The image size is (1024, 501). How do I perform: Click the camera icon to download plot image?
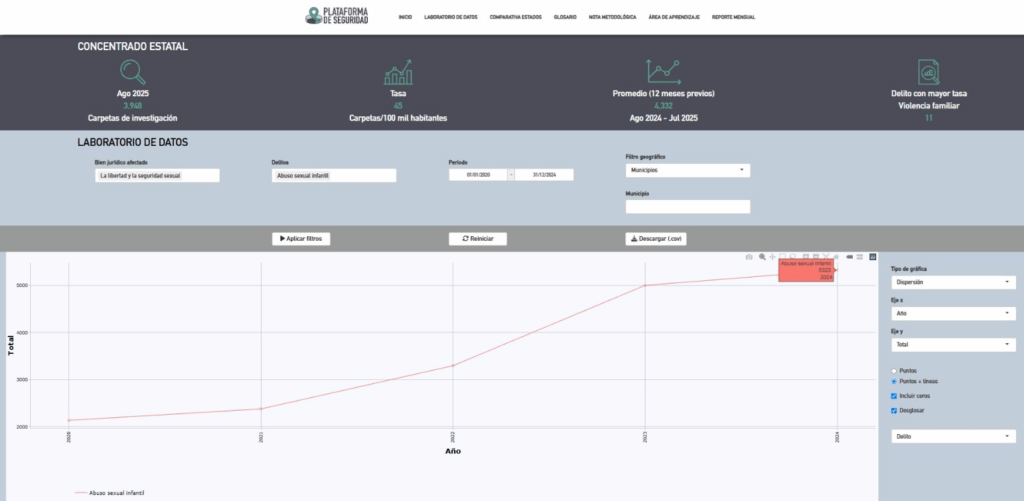tap(749, 257)
